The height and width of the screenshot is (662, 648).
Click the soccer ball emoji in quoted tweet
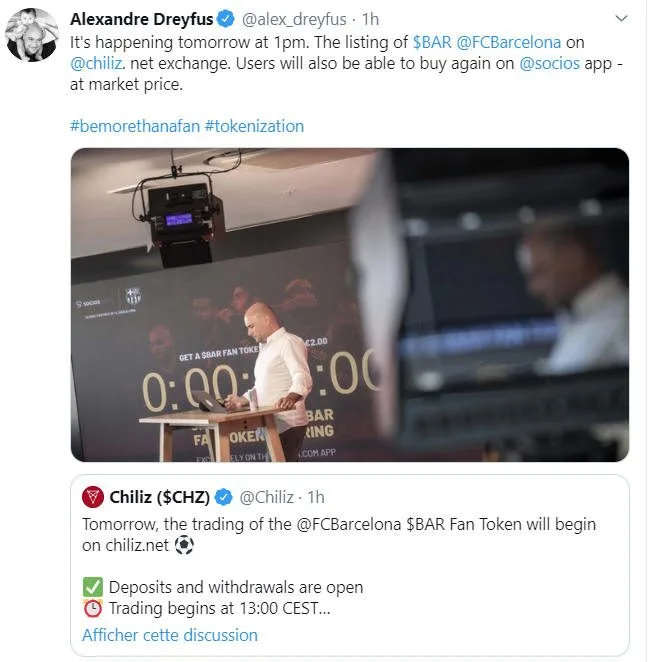click(184, 545)
